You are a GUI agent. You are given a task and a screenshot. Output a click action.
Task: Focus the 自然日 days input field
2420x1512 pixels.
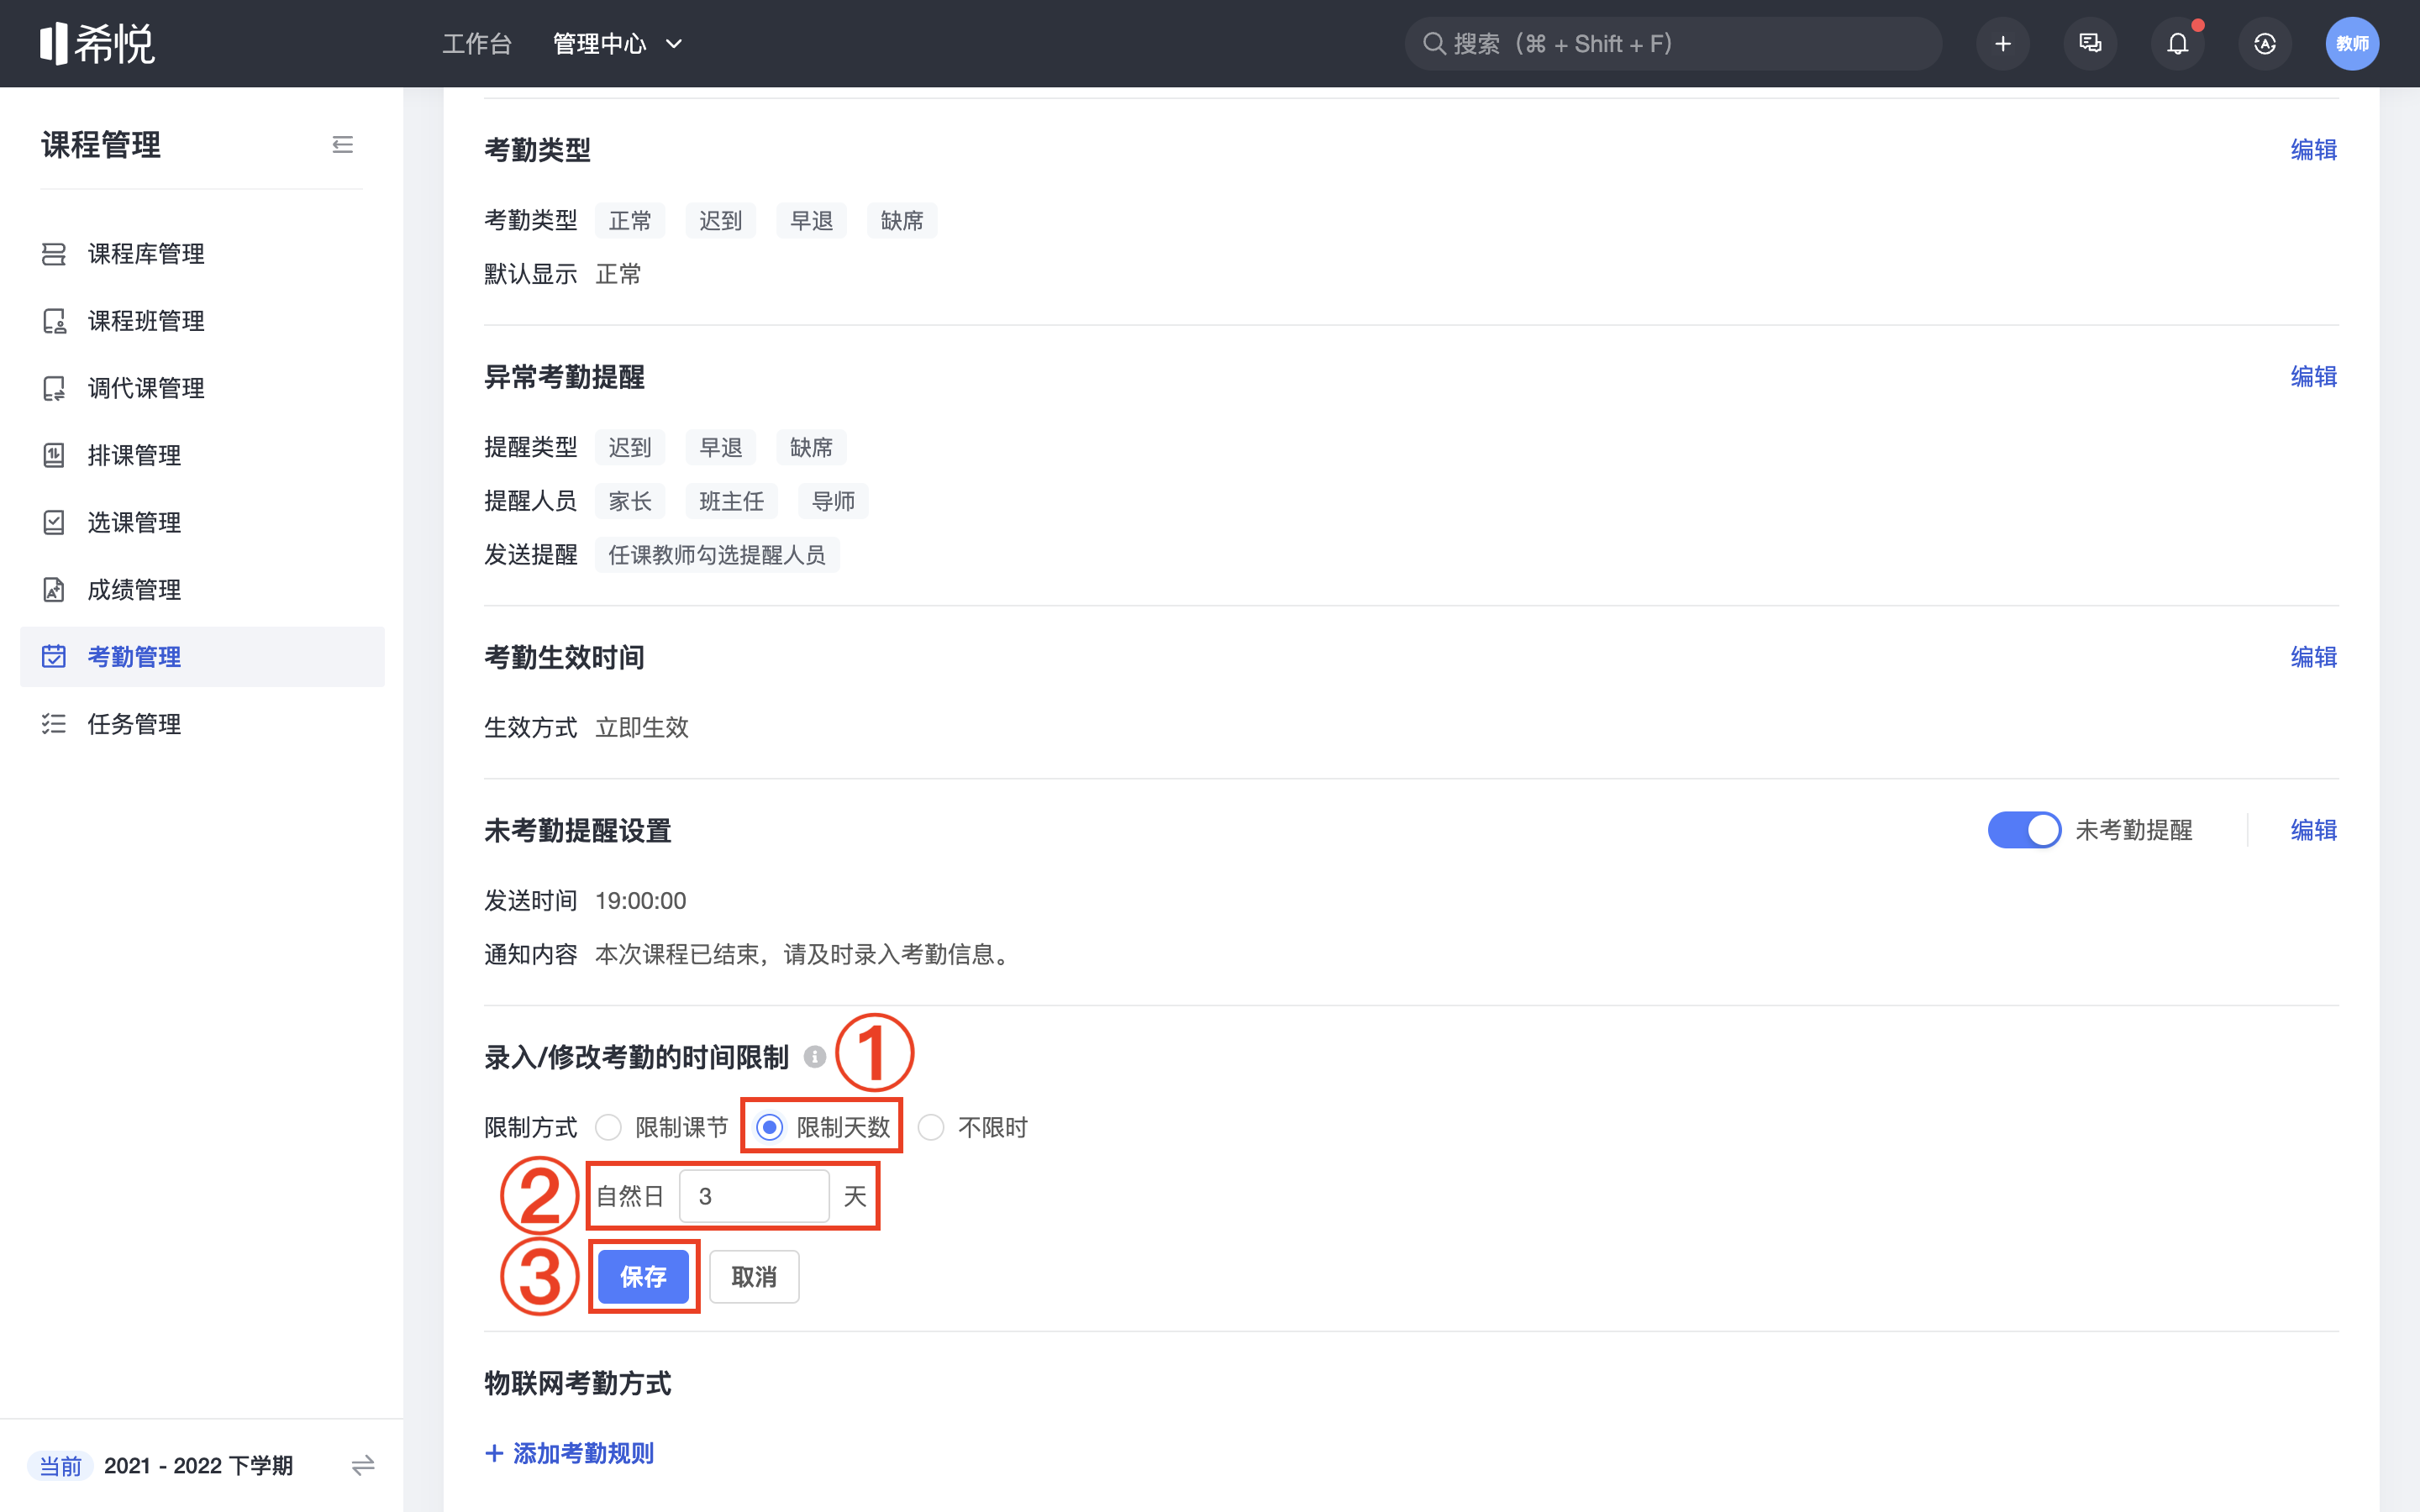pyautogui.click(x=754, y=1196)
